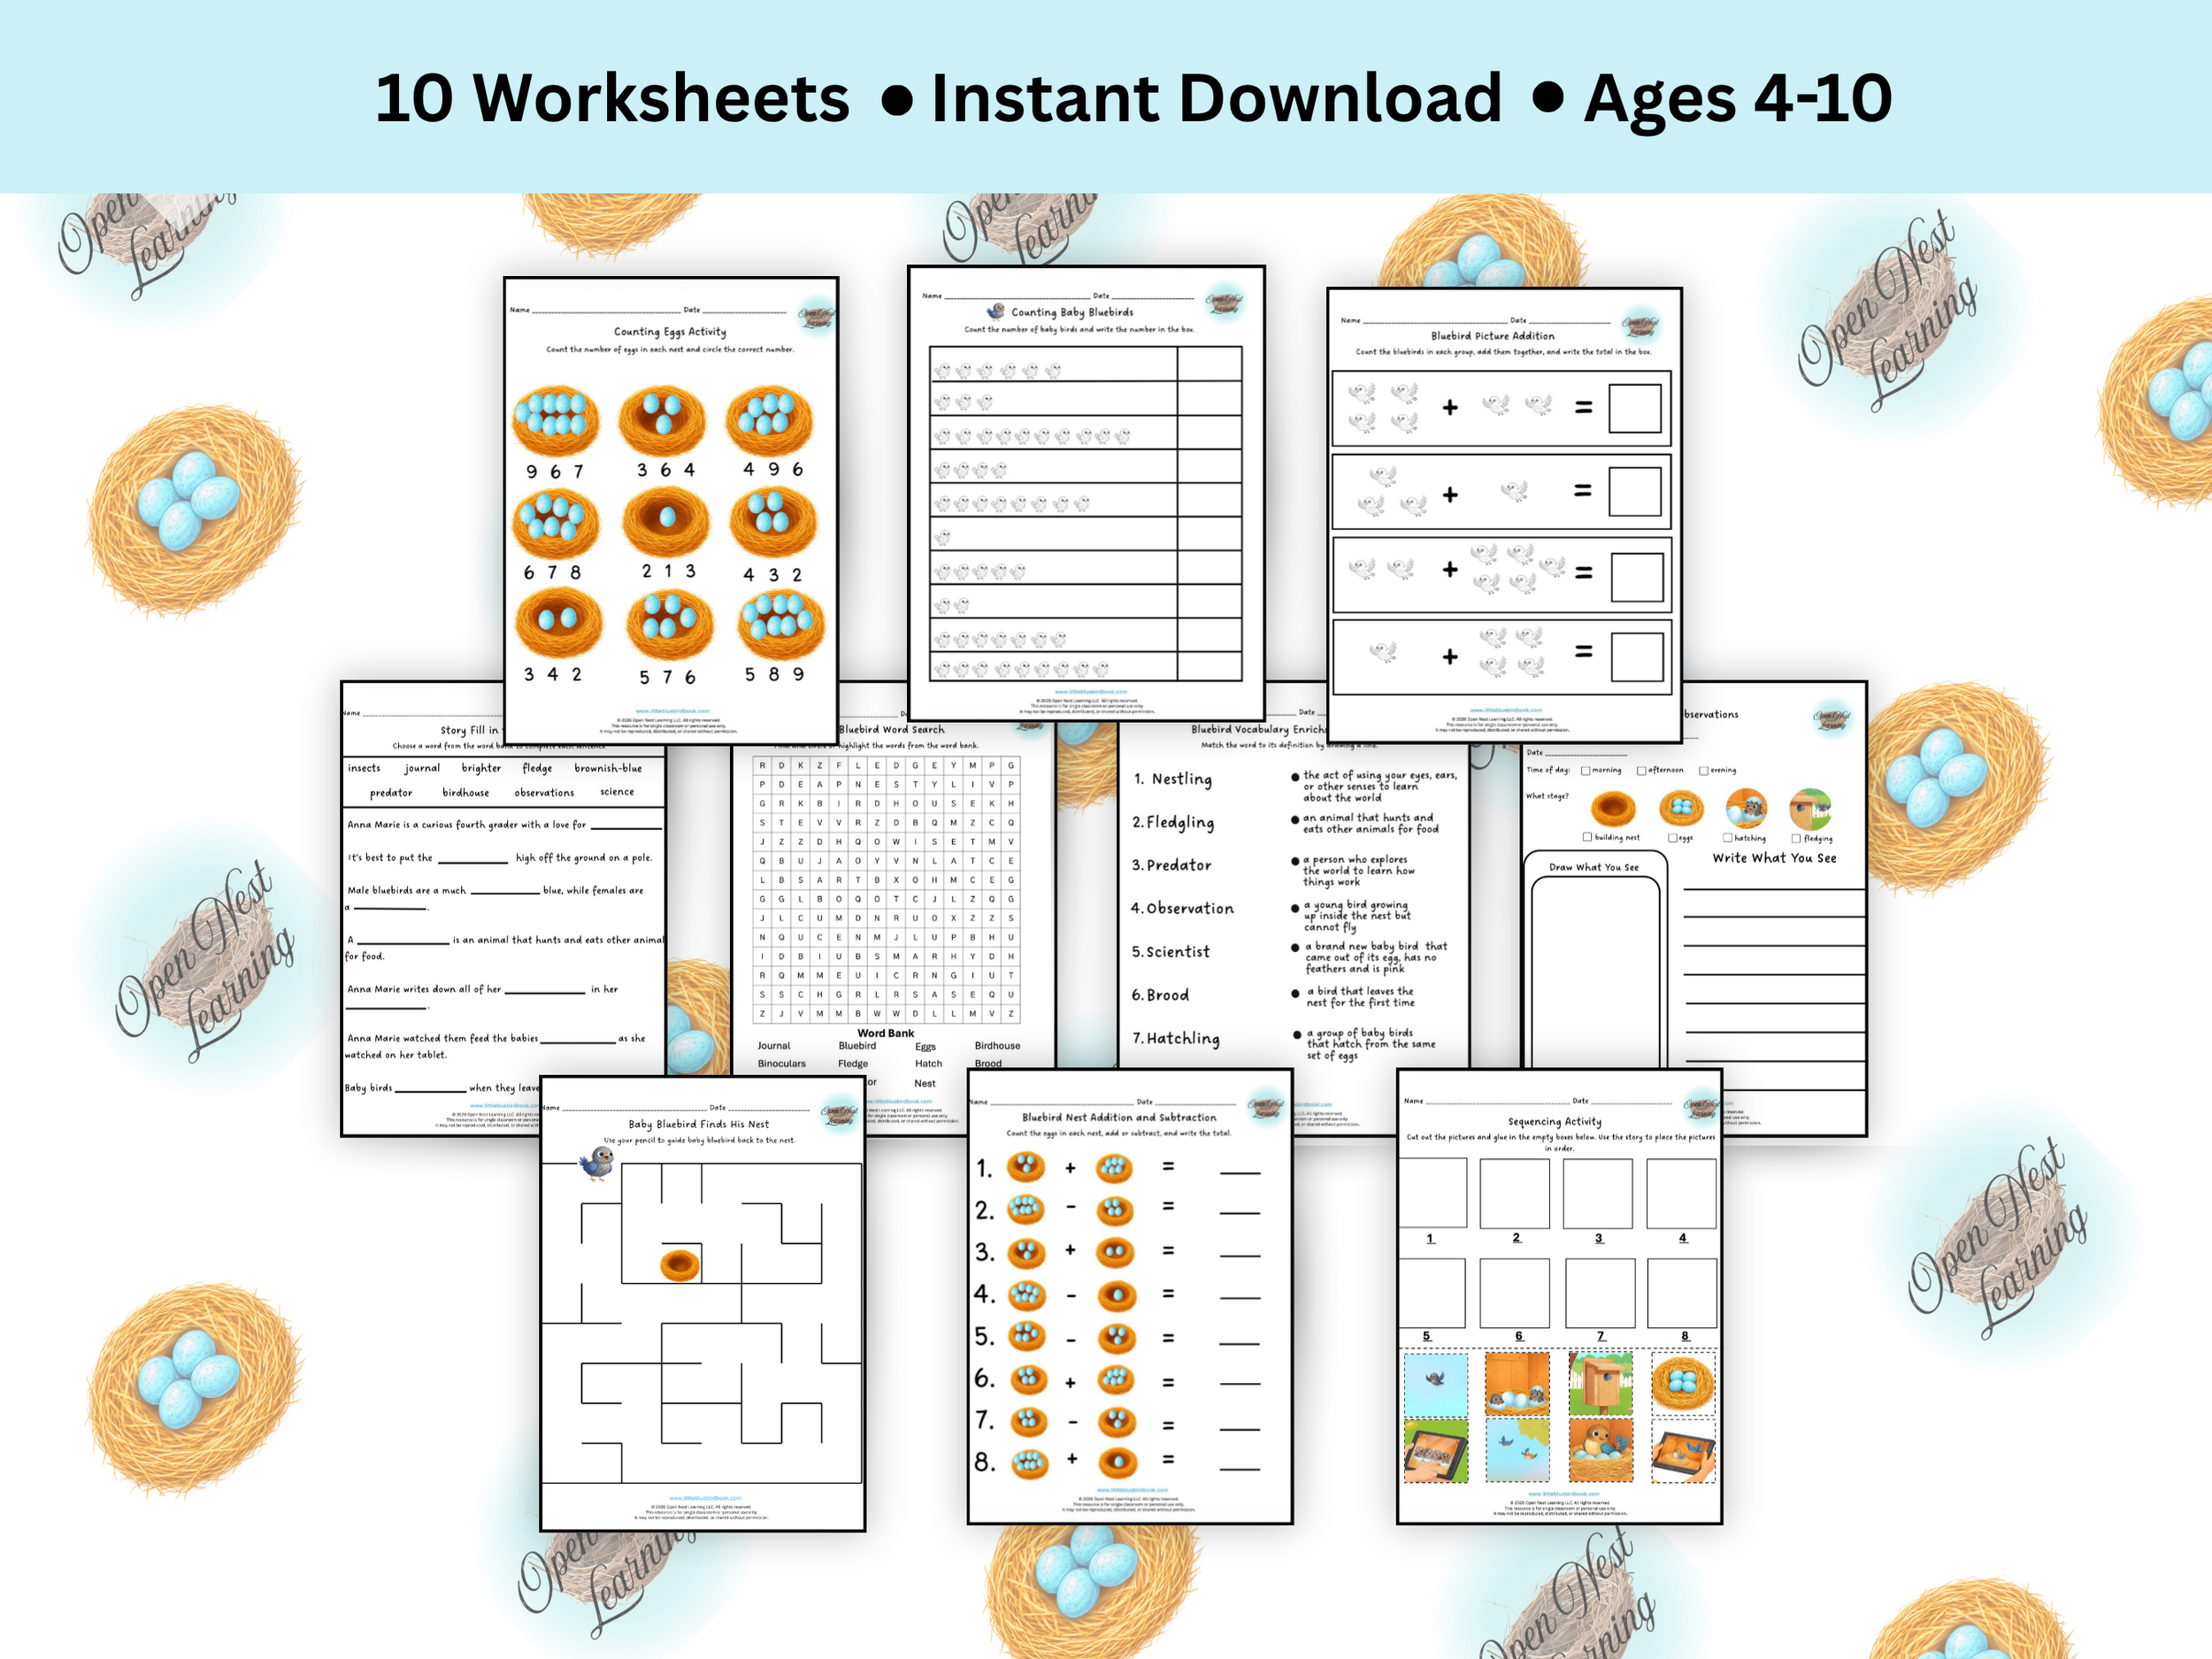Click the 'fledging' birdhouse stage icon
This screenshot has width=2212, height=1659.
[x=1810, y=807]
